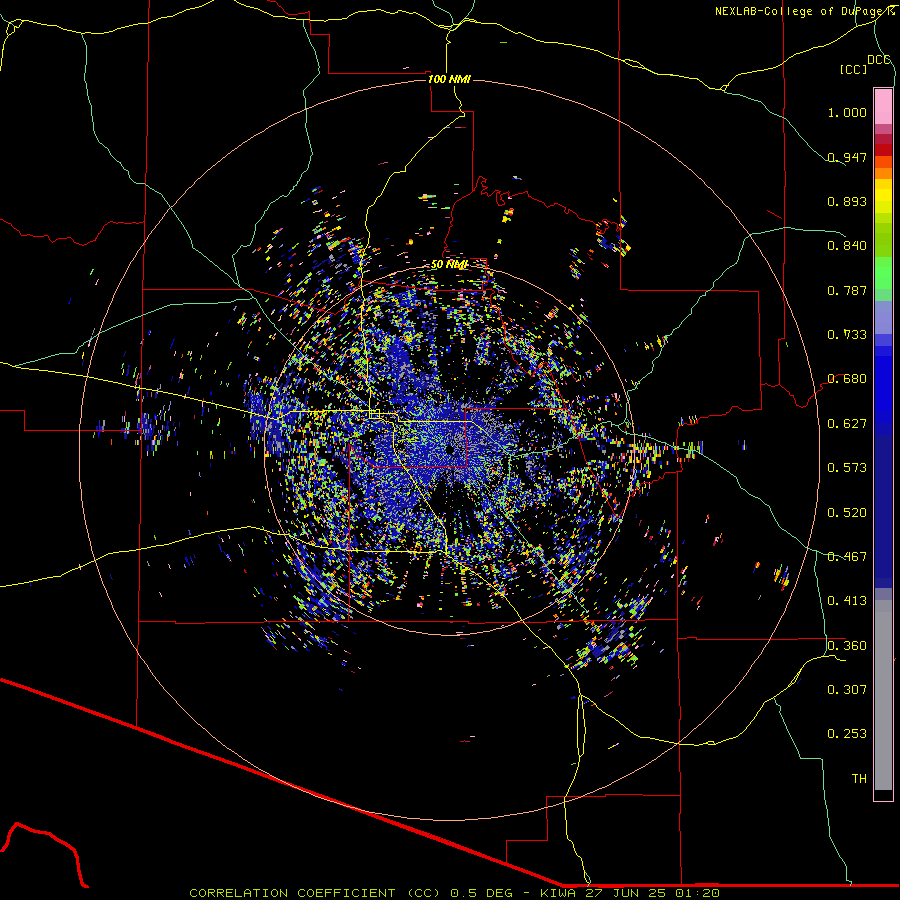Click the 0.307 scale value
The width and height of the screenshot is (900, 900).
coord(847,690)
